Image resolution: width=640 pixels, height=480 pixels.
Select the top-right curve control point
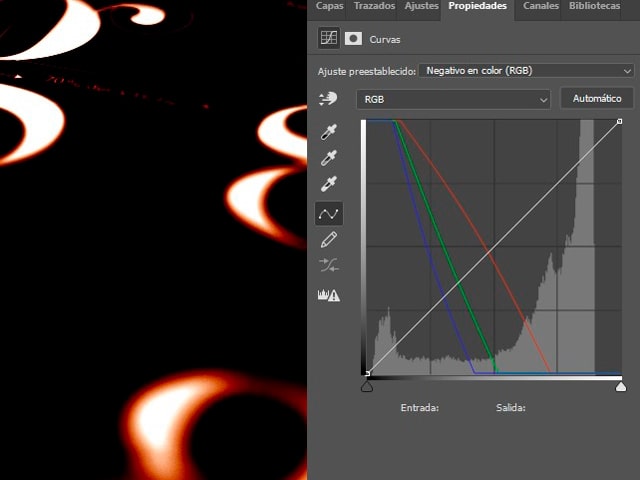tap(620, 122)
